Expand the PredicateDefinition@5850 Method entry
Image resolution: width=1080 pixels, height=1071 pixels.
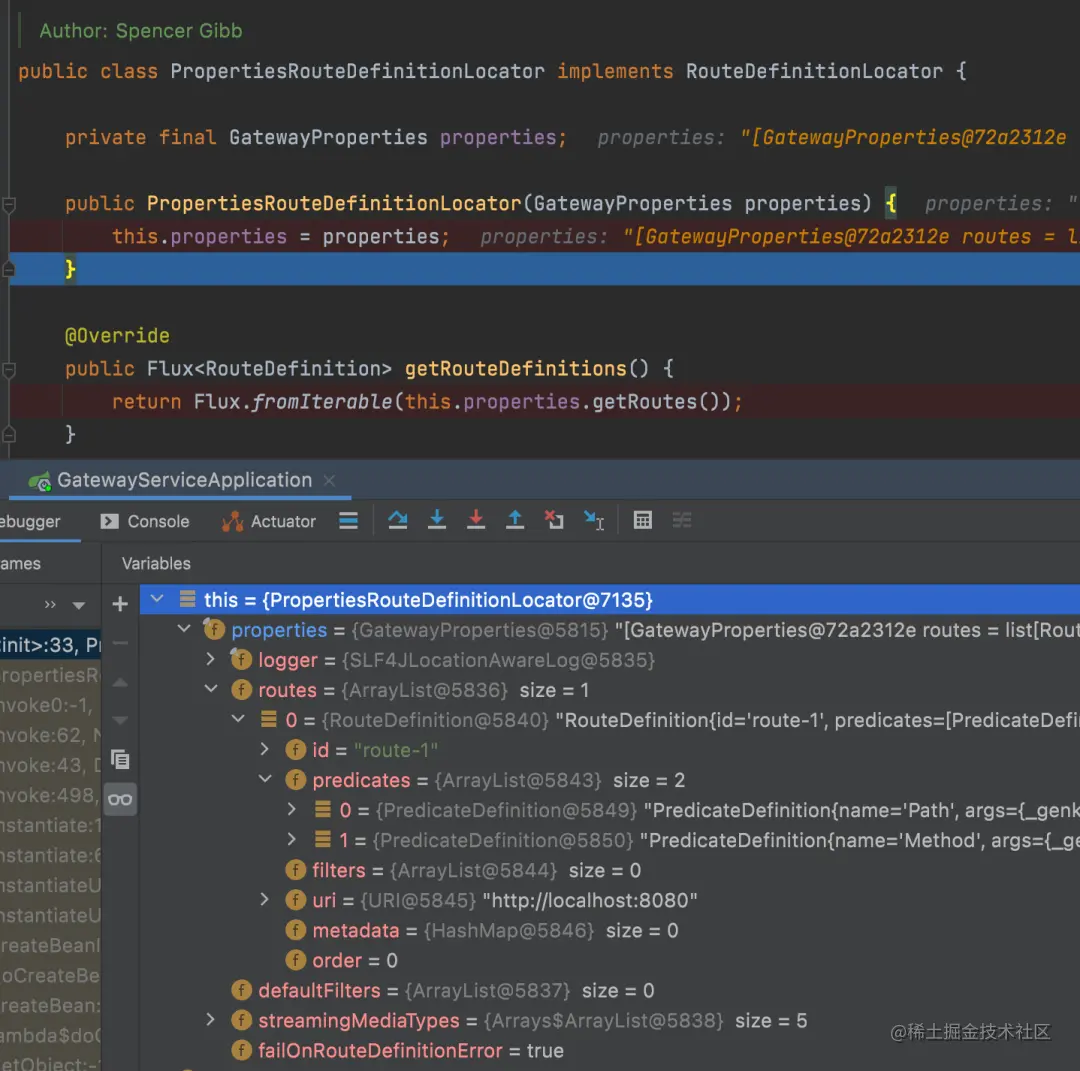[292, 840]
